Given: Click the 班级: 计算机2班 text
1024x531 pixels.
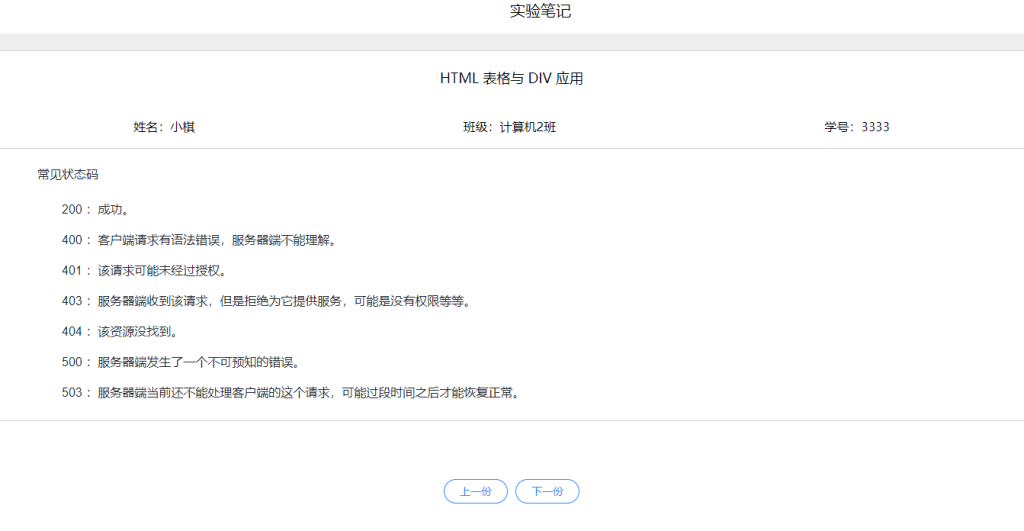Looking at the screenshot, I should pyautogui.click(x=509, y=127).
